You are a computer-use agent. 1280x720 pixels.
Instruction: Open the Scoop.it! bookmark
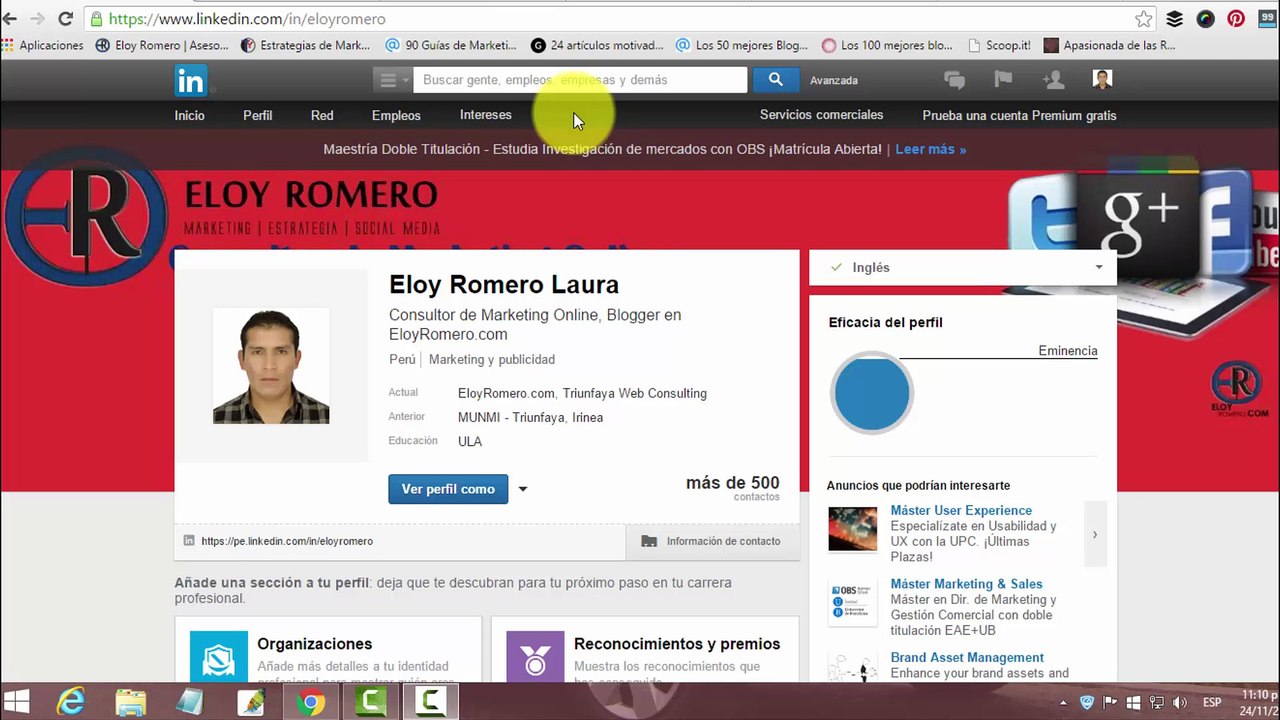(x=999, y=45)
